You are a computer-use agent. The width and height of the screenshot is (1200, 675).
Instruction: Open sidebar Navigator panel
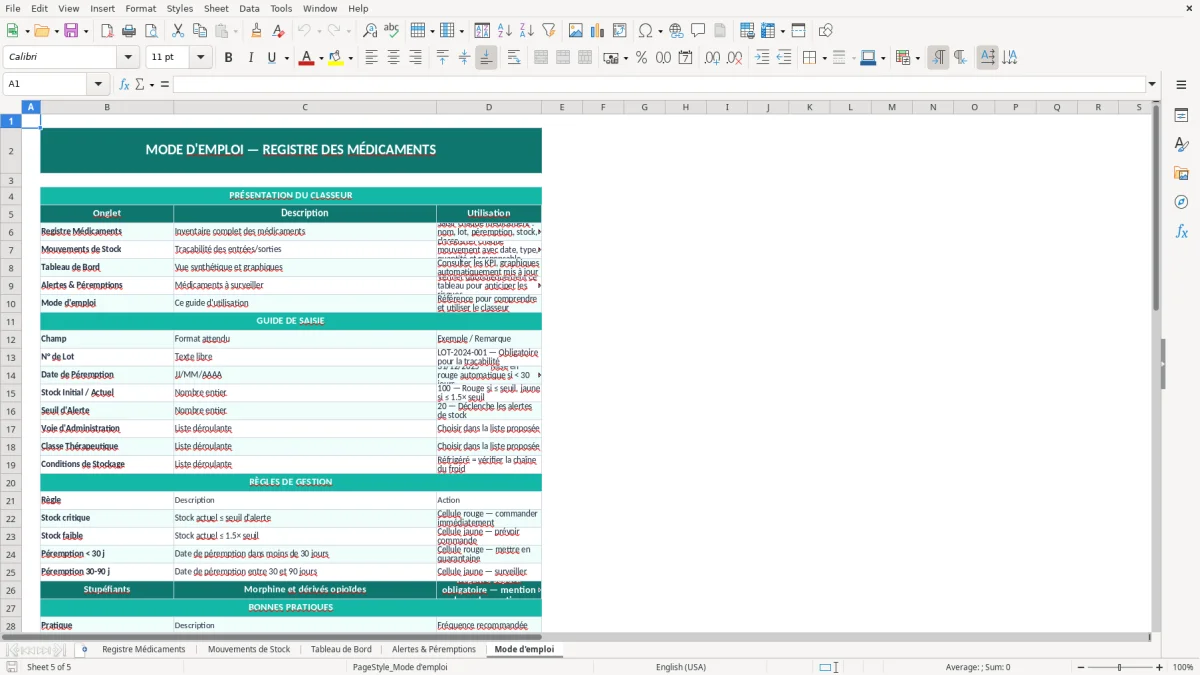tap(1181, 203)
